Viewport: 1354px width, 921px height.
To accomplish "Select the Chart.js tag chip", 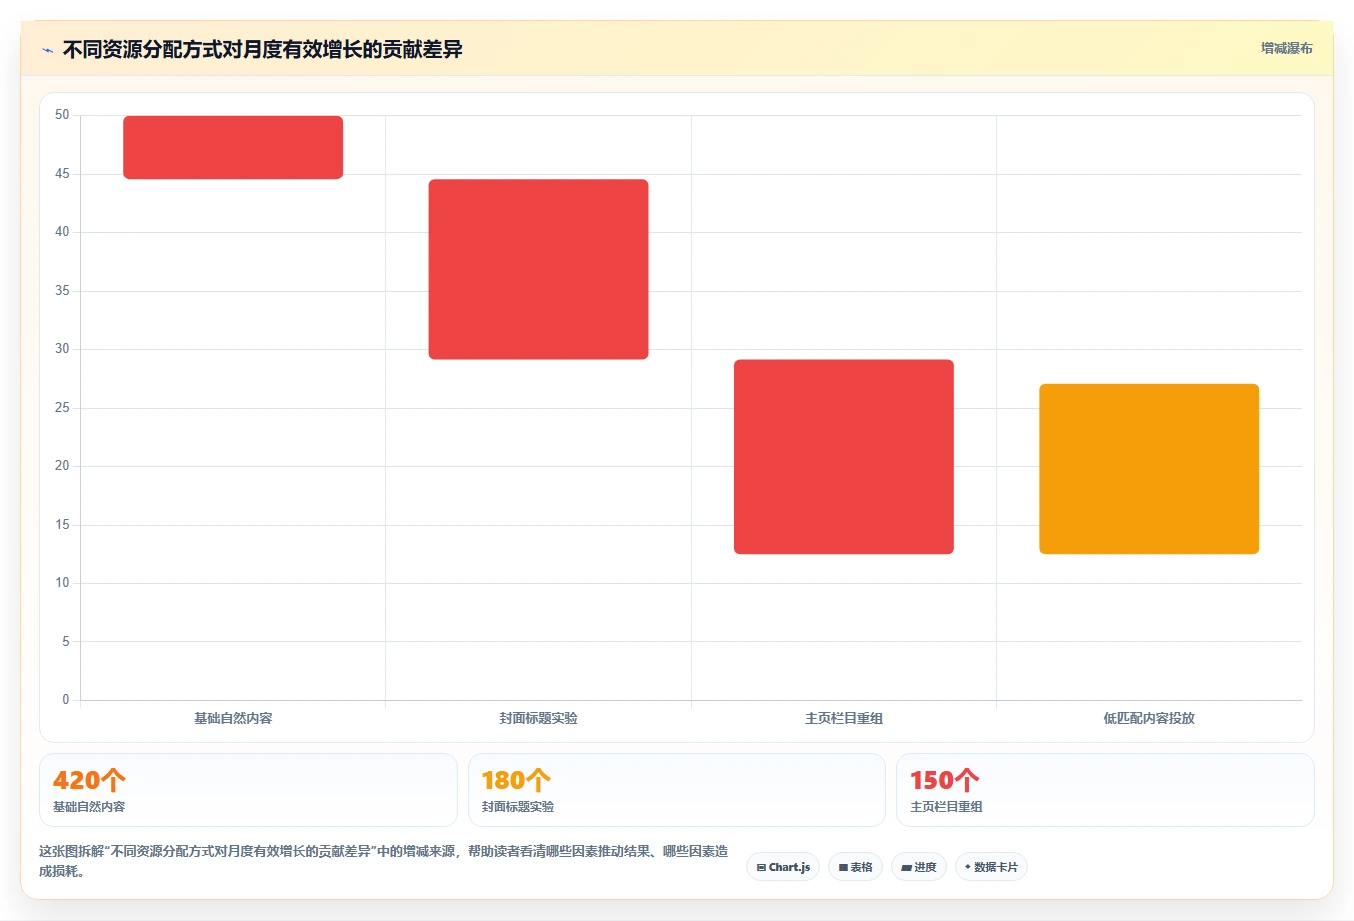I will tap(783, 867).
